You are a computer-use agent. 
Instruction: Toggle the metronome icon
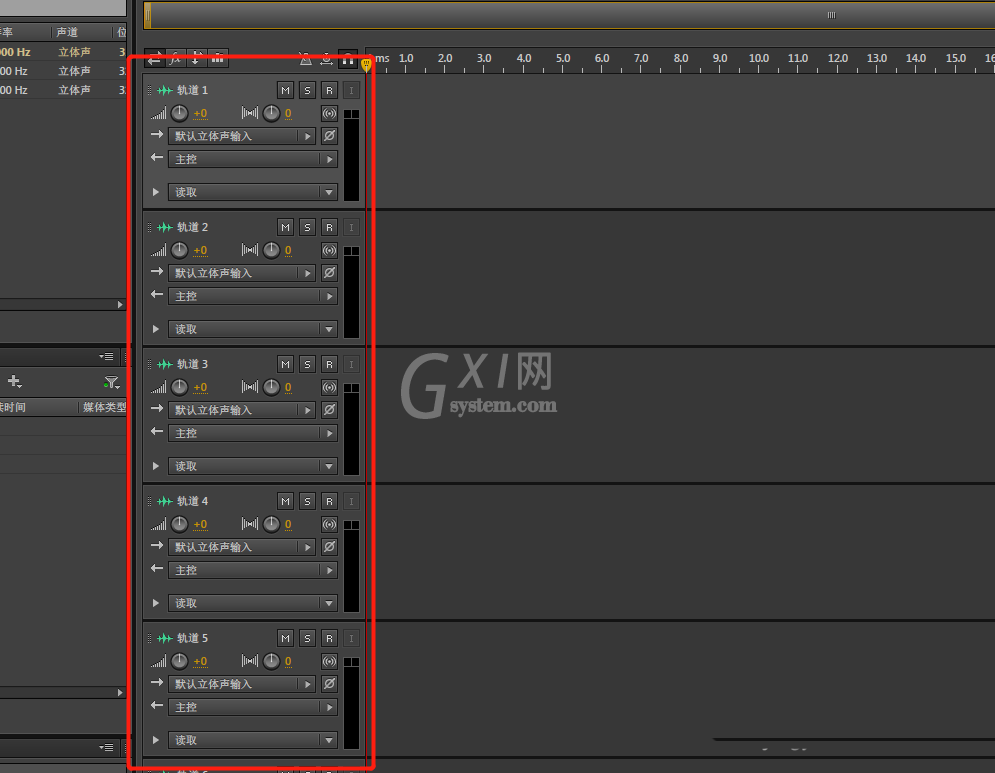(306, 60)
